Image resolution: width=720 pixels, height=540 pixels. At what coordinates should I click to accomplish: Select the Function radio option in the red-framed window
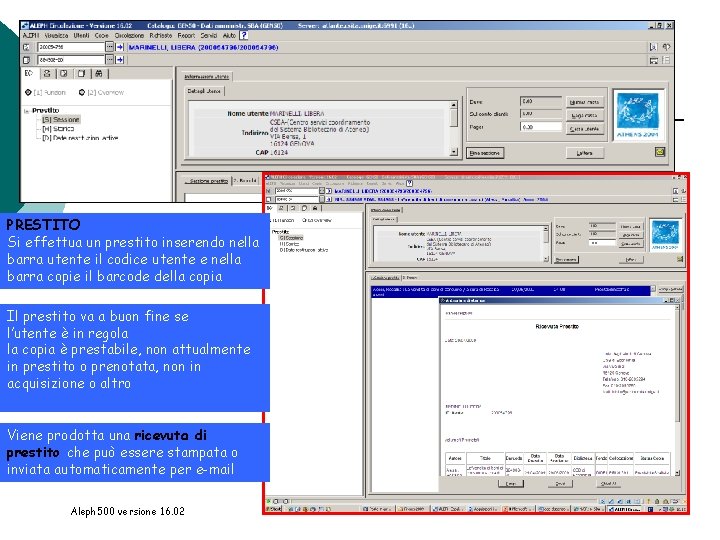coord(282,220)
